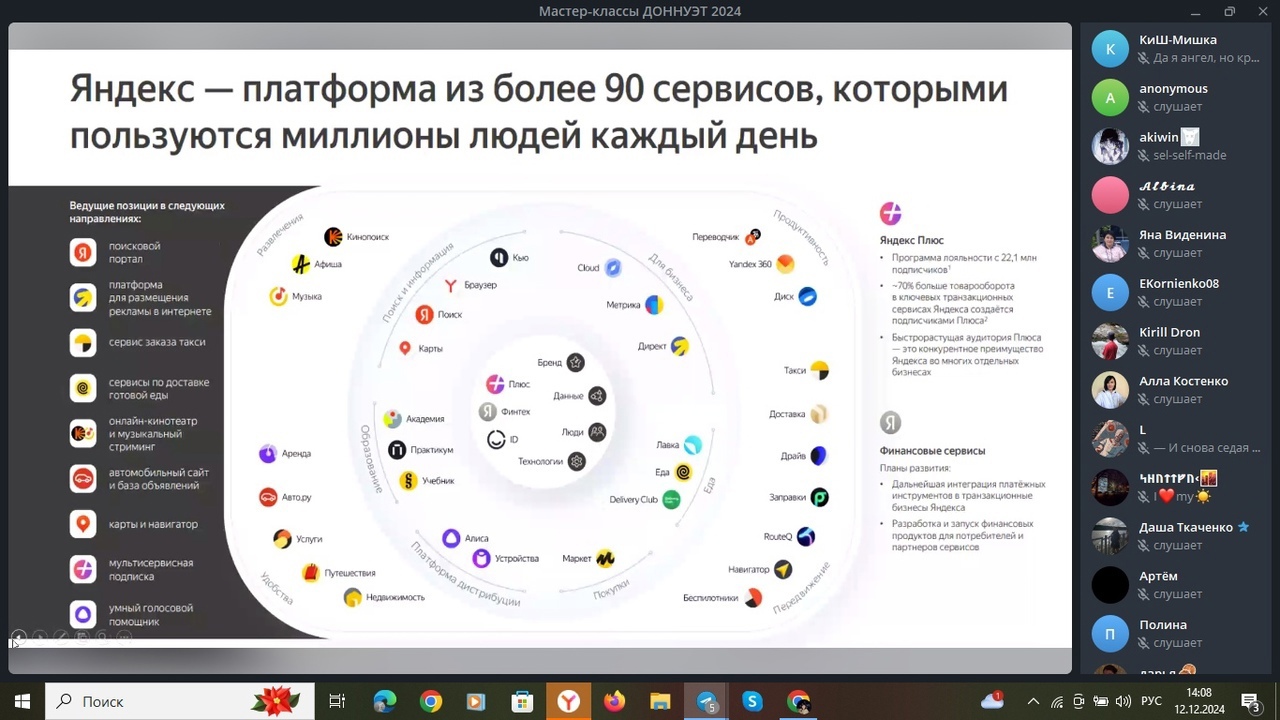
Task: Click the Финансовые сервисы heading on the slide
Action: point(932,451)
